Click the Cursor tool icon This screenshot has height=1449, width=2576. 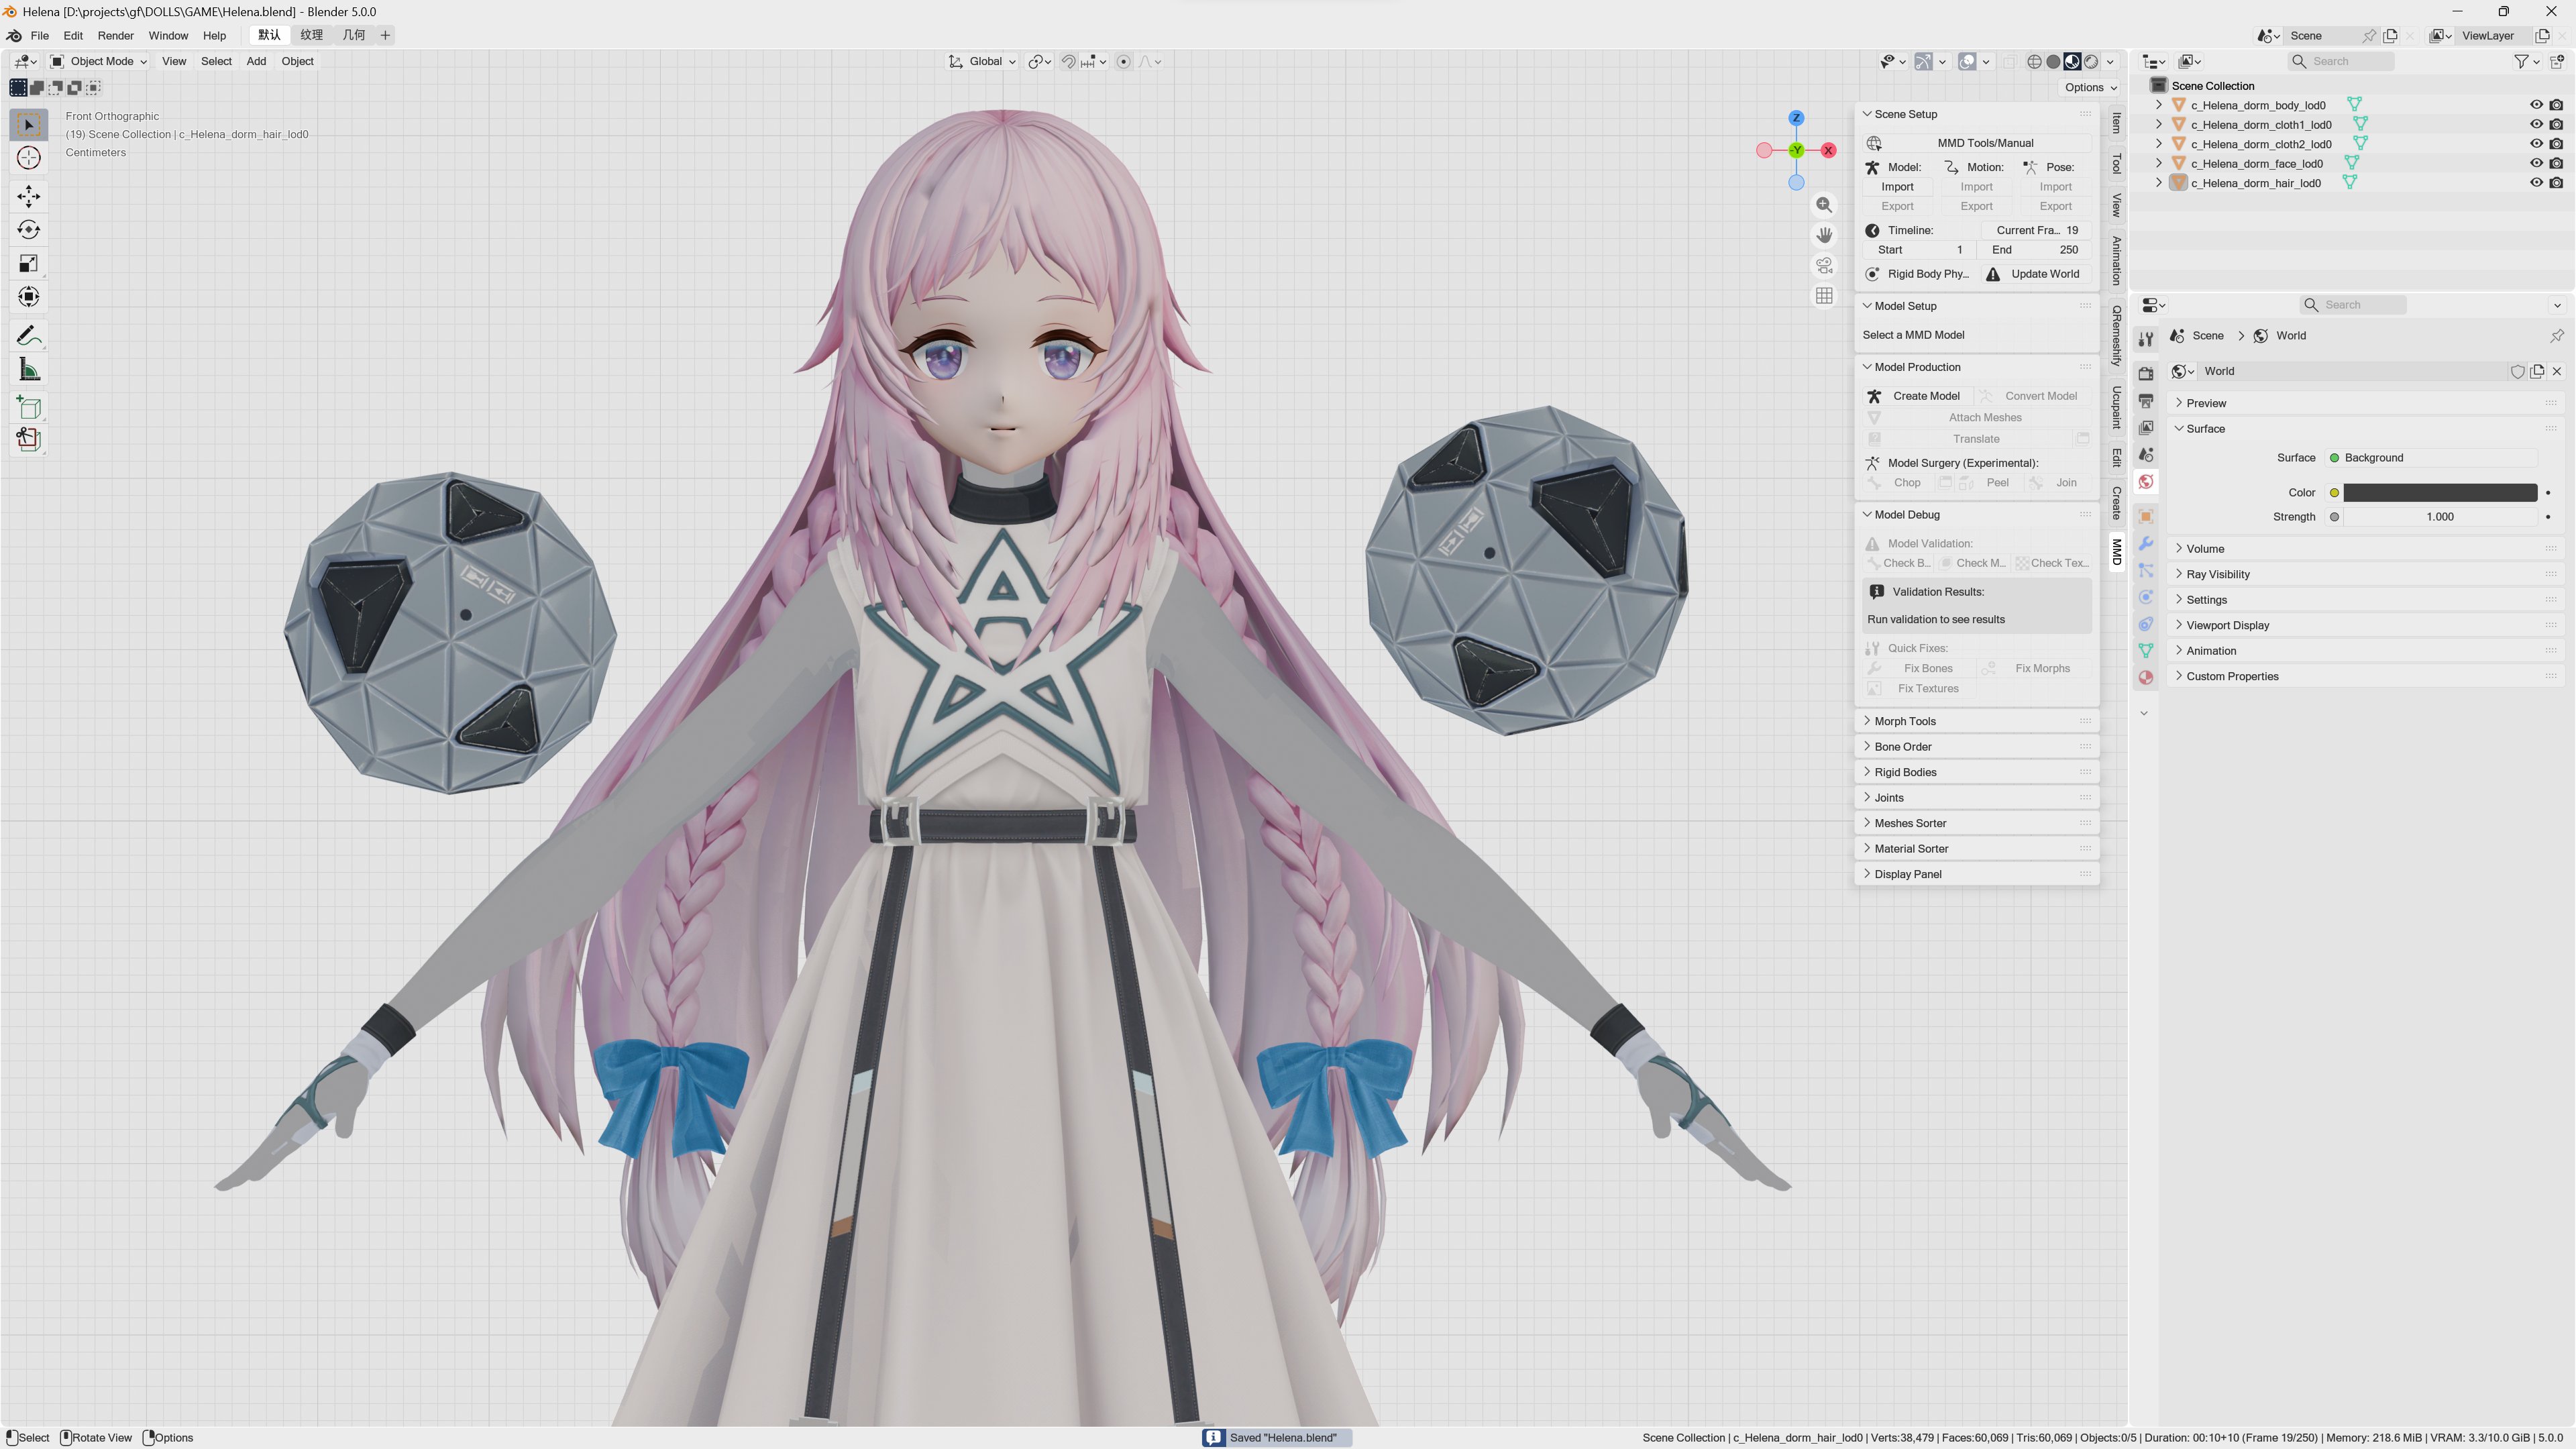coord(28,158)
